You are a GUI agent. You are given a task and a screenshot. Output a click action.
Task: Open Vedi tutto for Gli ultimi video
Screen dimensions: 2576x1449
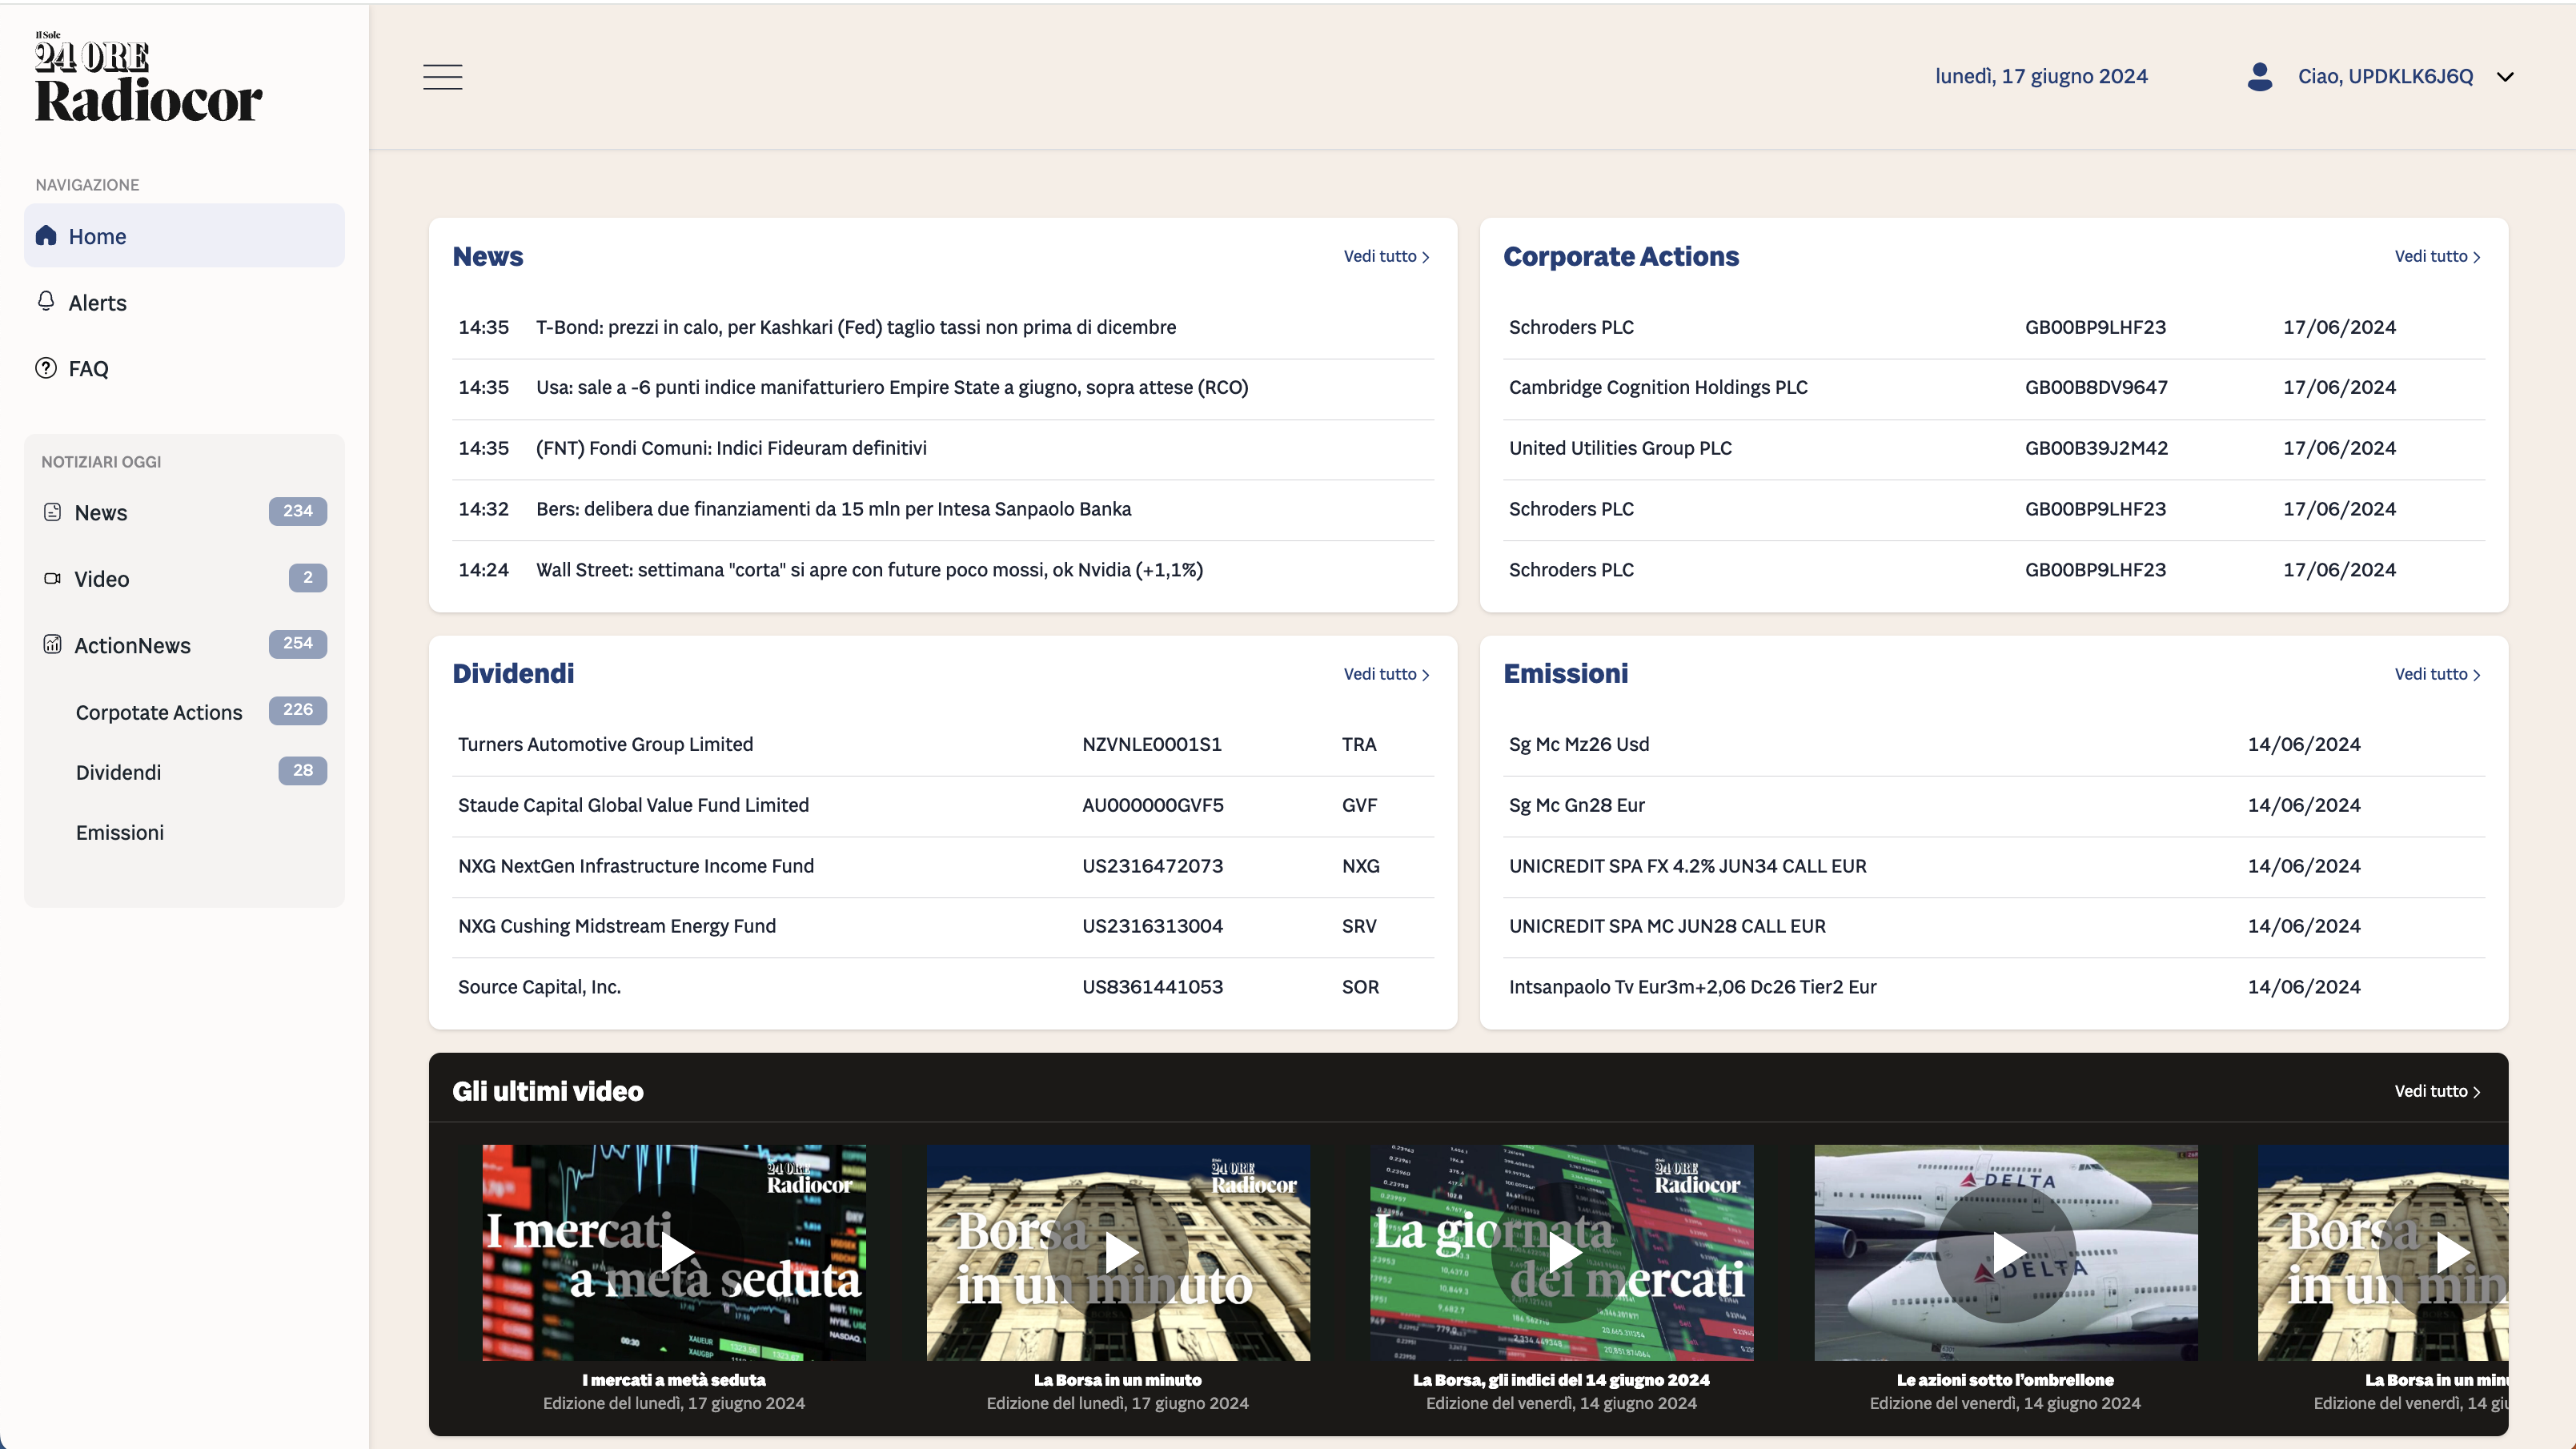[2437, 1092]
